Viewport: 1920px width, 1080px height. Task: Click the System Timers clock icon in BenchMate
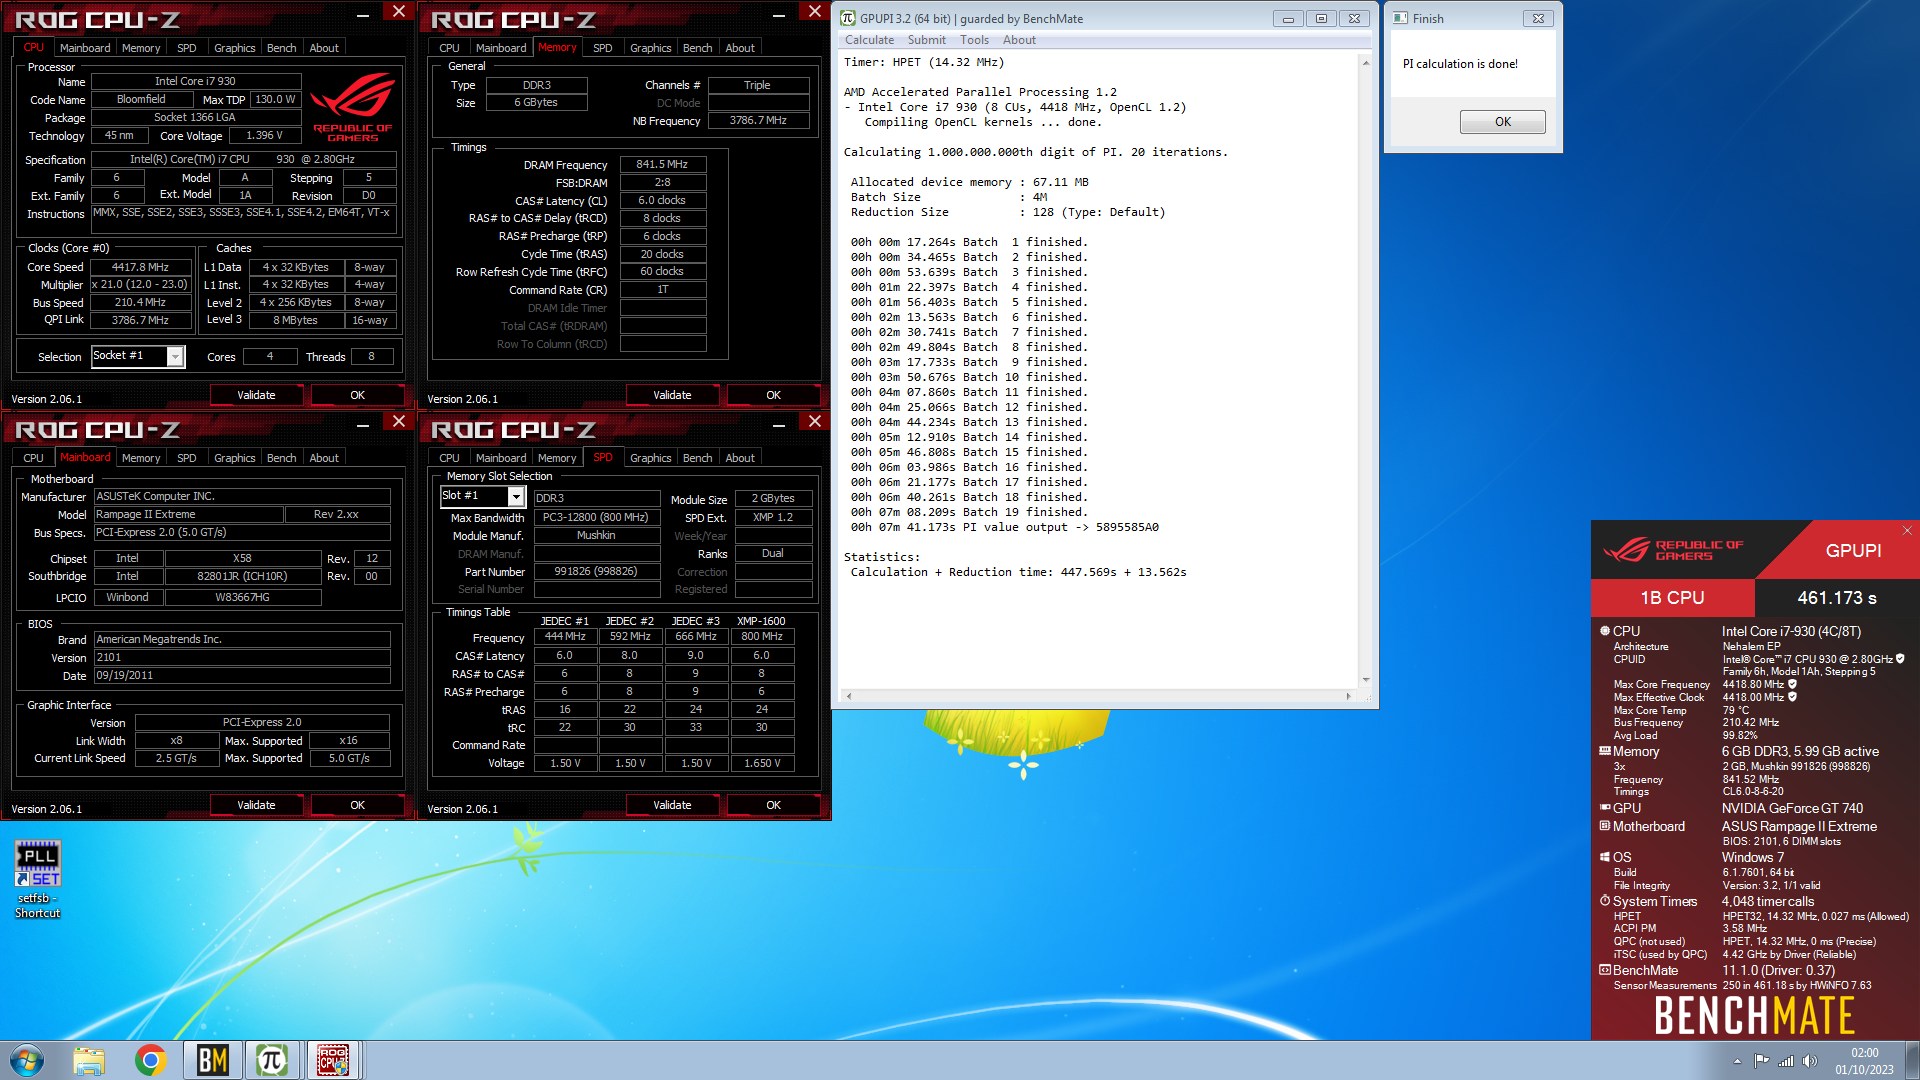[x=1605, y=901]
